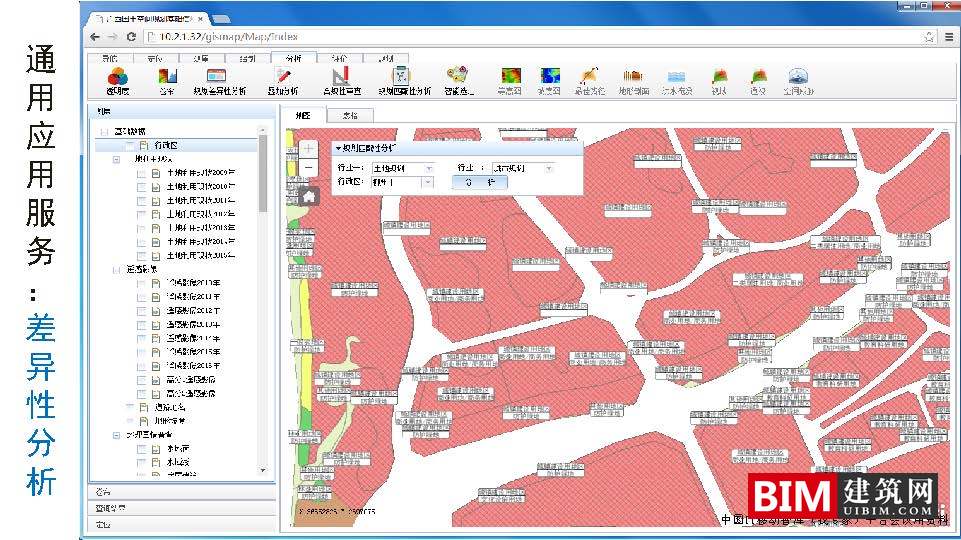Image resolution: width=961 pixels, height=540 pixels.
Task: Open the administrative district dropdown in panel
Action: click(427, 183)
